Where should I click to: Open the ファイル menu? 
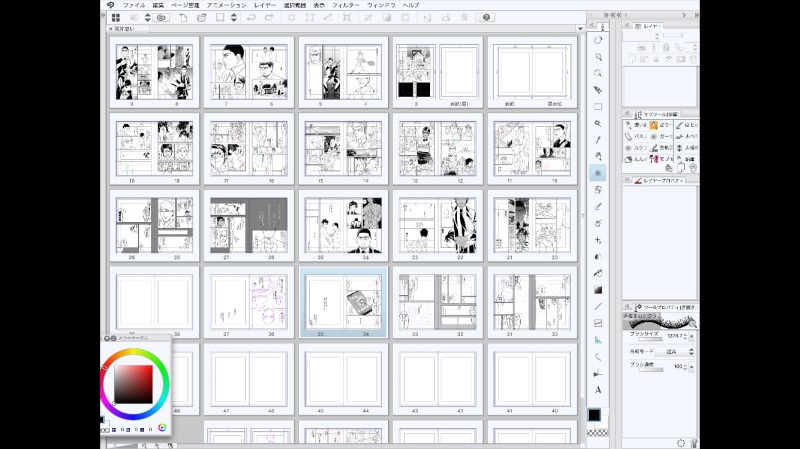point(134,5)
